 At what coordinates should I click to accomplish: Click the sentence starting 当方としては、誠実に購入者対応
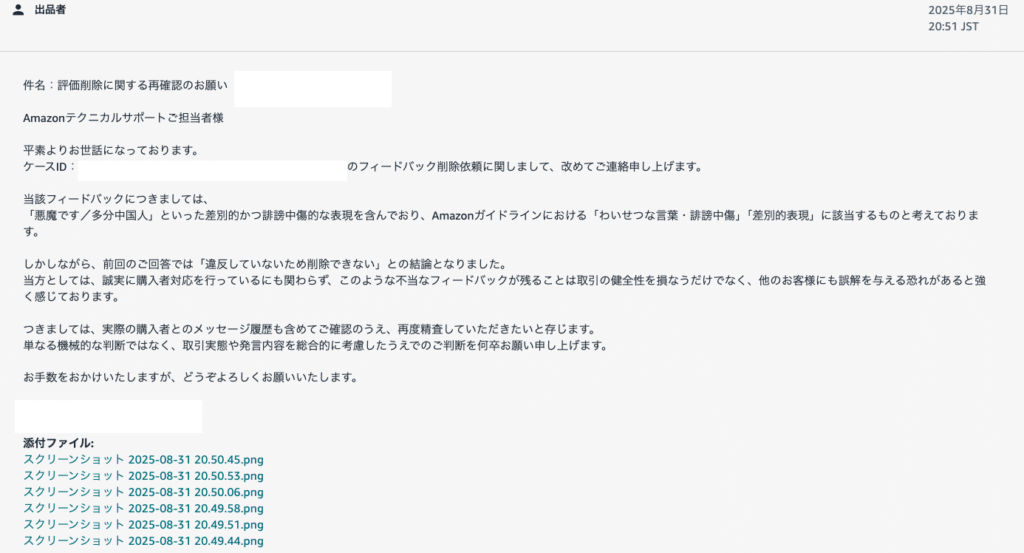[x=504, y=289]
